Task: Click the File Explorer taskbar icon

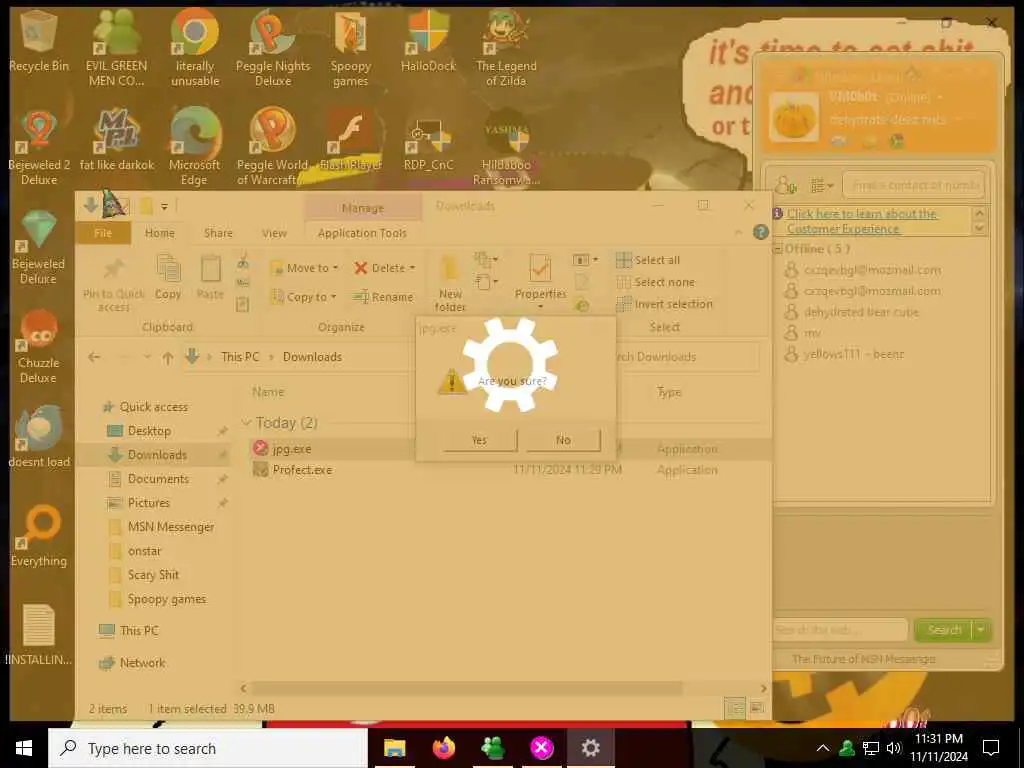Action: [394, 748]
